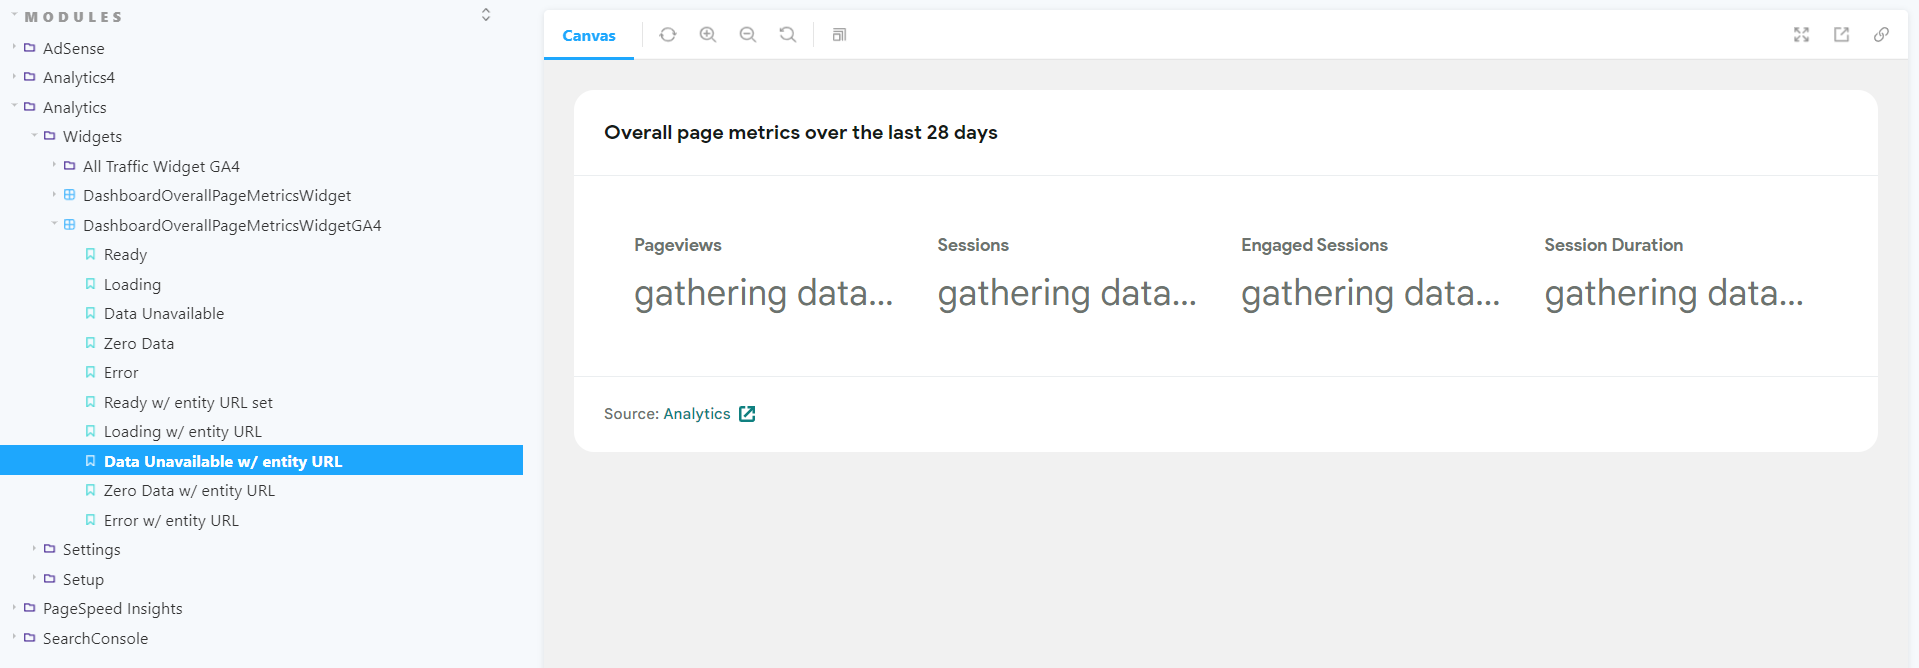Copy the canvas link
1919x668 pixels.
click(1882, 34)
